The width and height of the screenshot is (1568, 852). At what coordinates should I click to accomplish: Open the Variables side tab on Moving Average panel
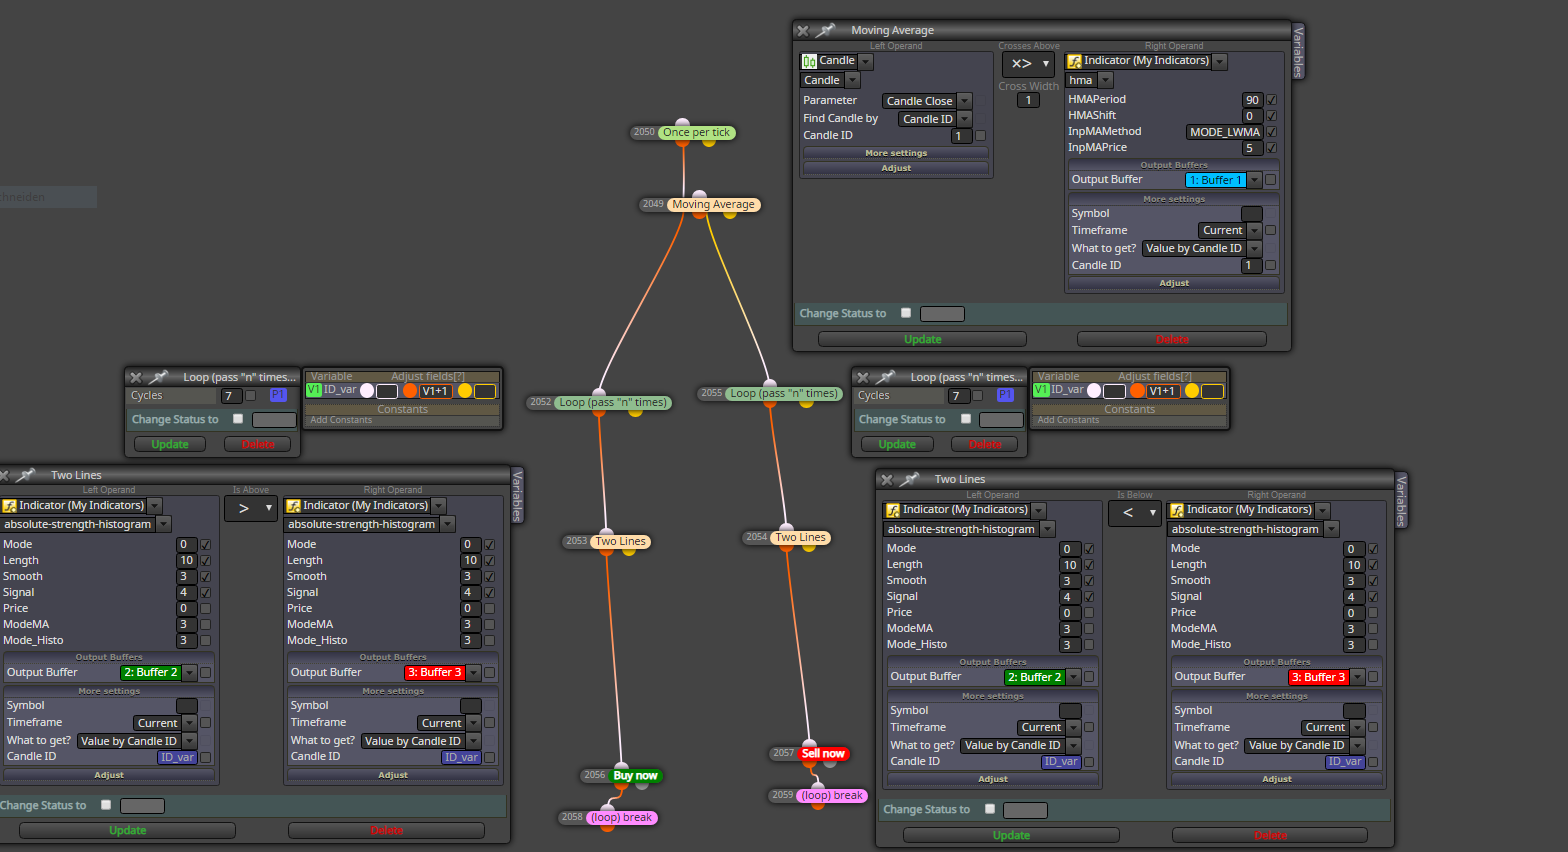click(x=1298, y=52)
